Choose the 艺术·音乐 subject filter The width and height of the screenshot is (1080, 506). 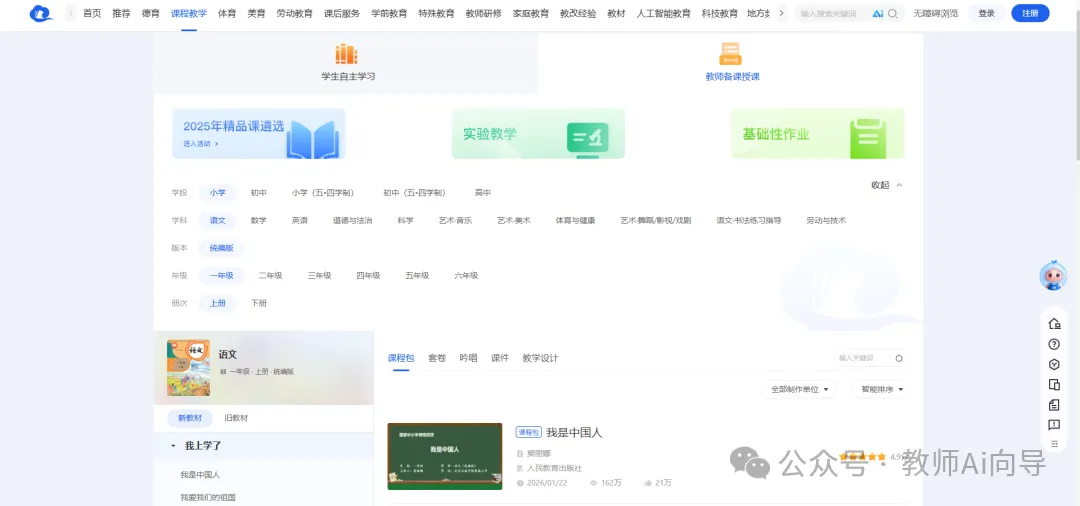click(x=455, y=220)
